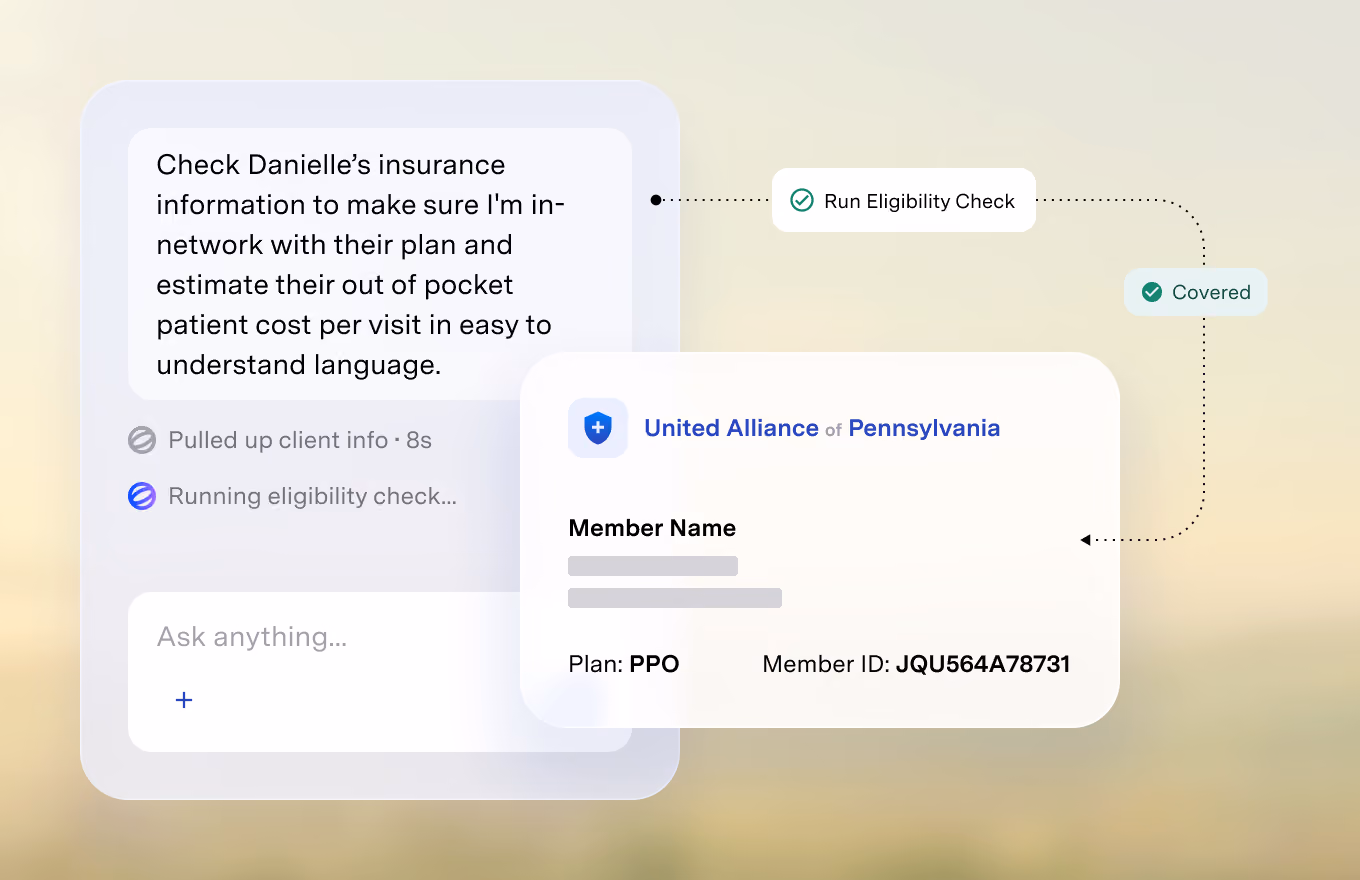This screenshot has width=1360, height=880.
Task: Click the gray globe icon beside Pulled up client info
Action: [x=142, y=440]
